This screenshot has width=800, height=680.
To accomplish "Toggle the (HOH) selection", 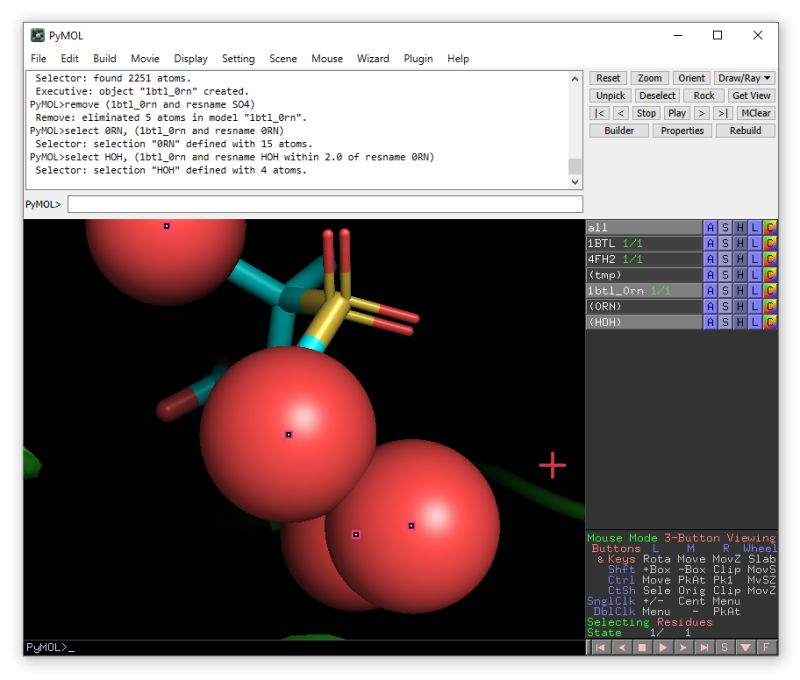I will tap(644, 322).
